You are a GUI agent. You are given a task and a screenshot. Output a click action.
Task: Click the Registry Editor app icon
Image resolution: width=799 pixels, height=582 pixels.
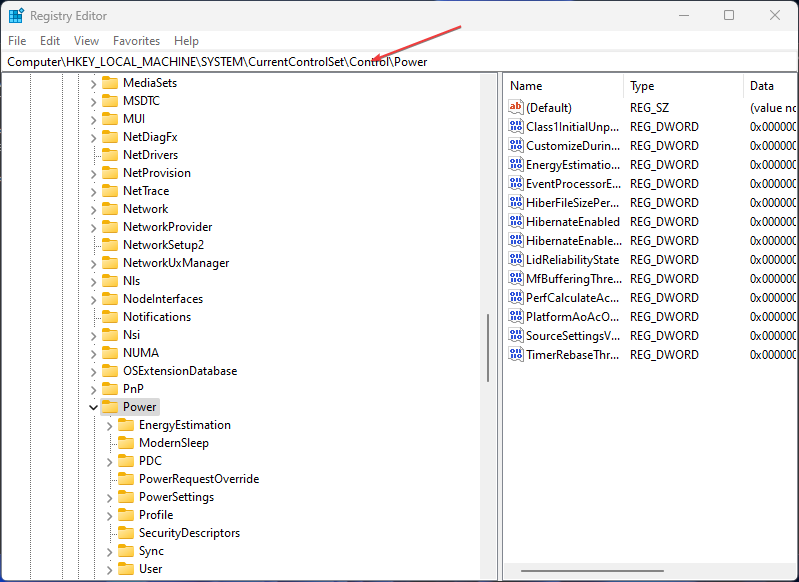tap(16, 16)
